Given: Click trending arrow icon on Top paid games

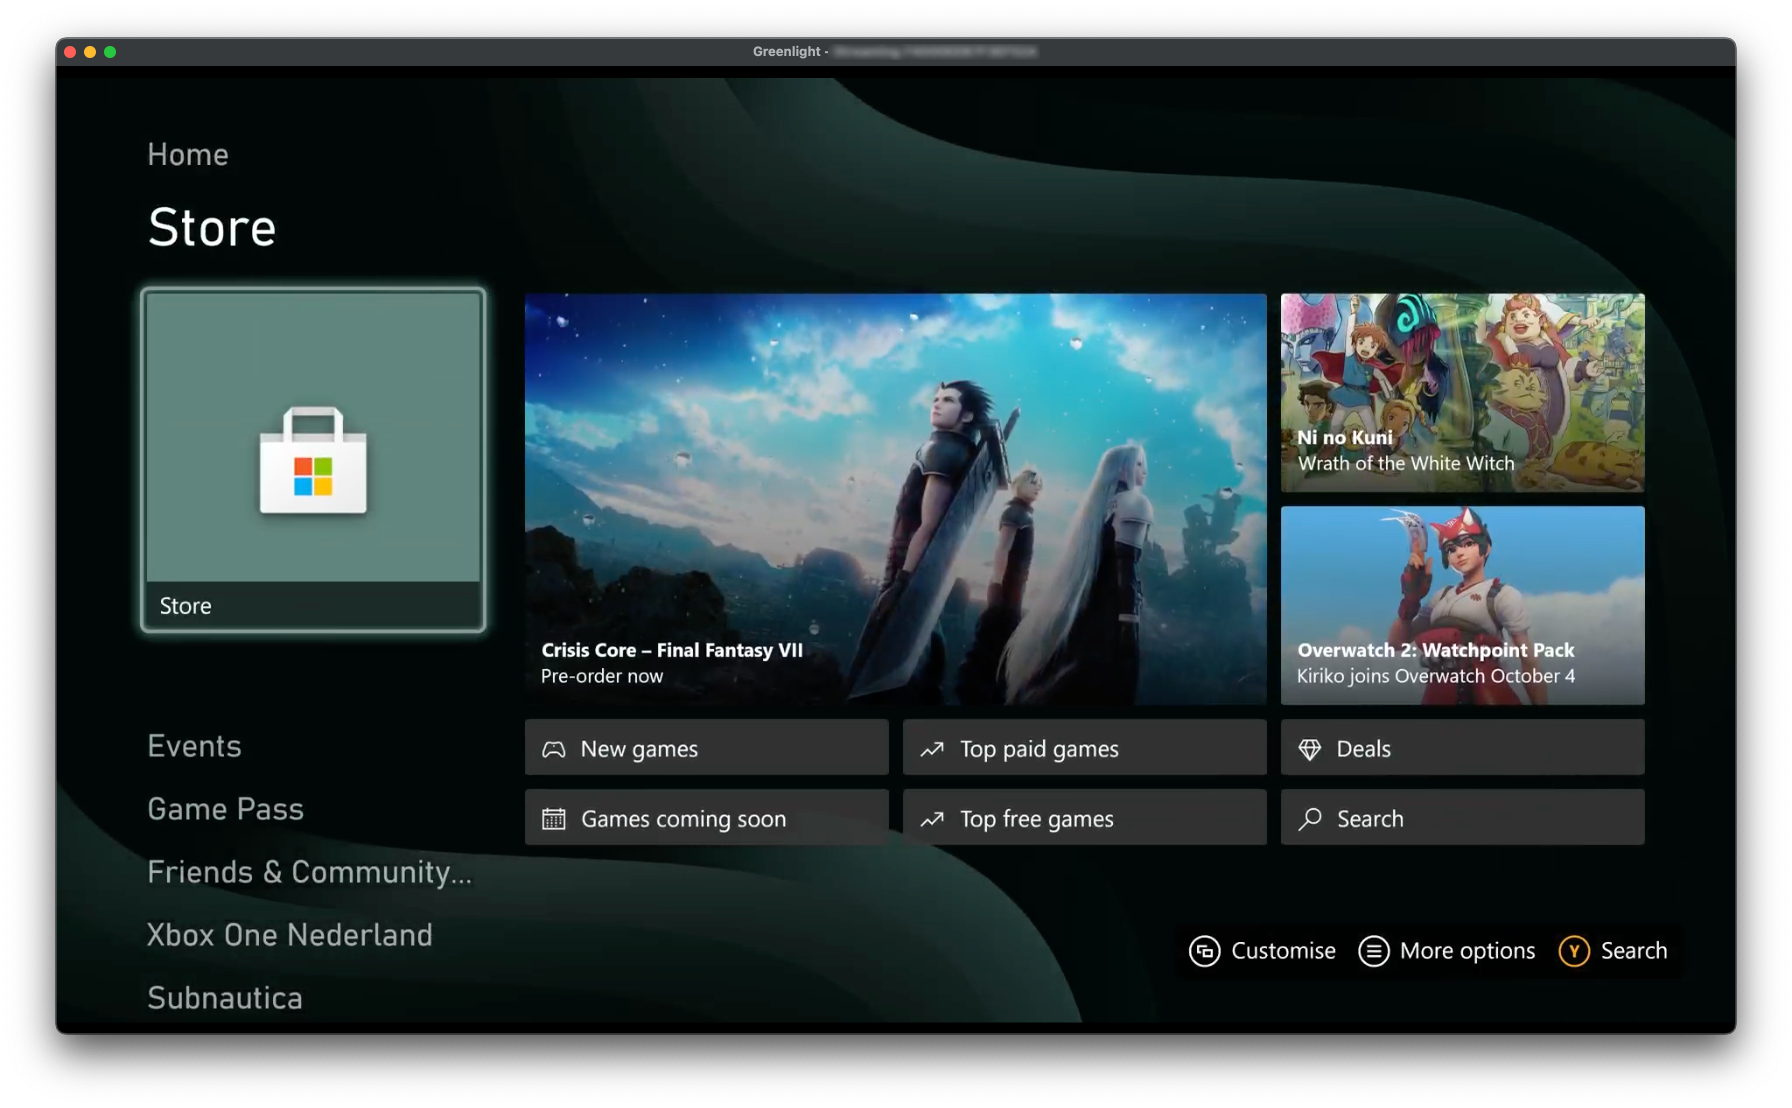Looking at the screenshot, I should pyautogui.click(x=932, y=749).
